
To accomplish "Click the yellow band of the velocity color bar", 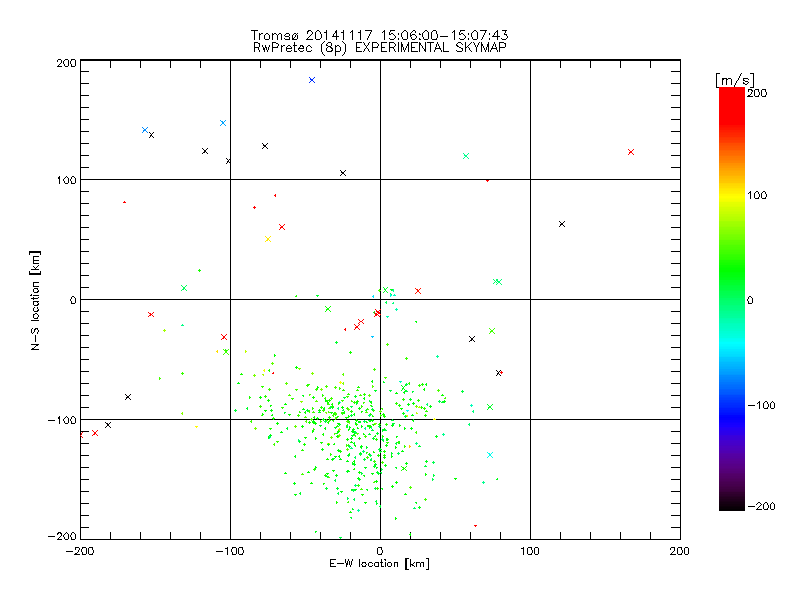I will coord(732,196).
